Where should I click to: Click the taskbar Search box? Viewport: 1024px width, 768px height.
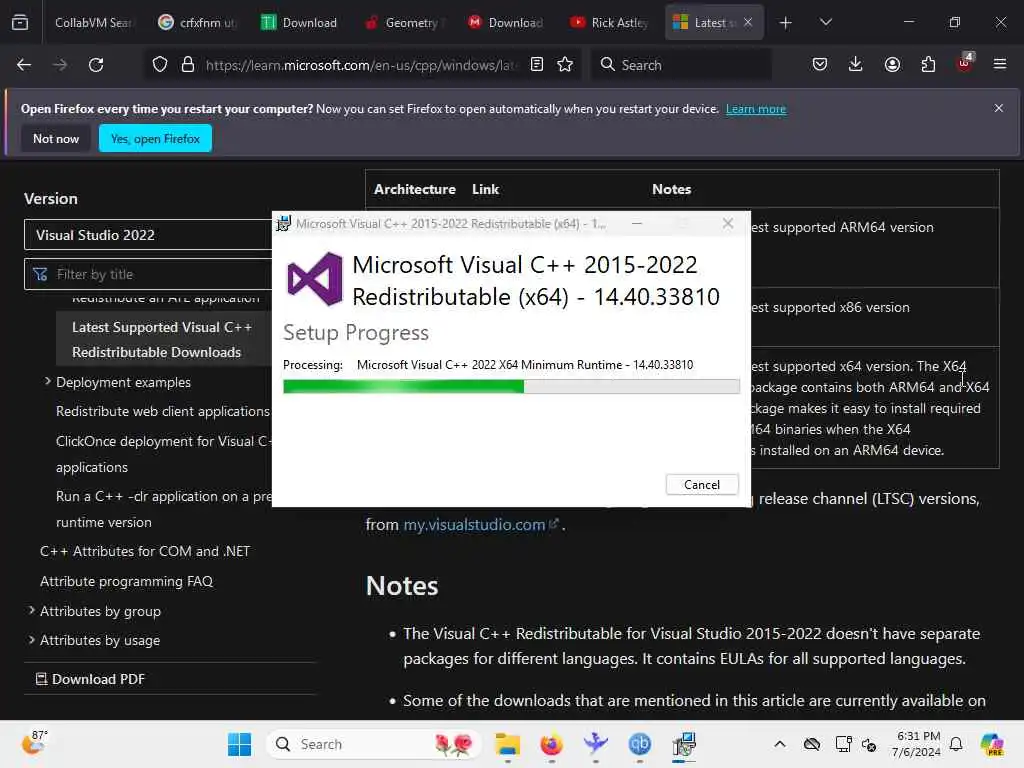[x=374, y=744]
